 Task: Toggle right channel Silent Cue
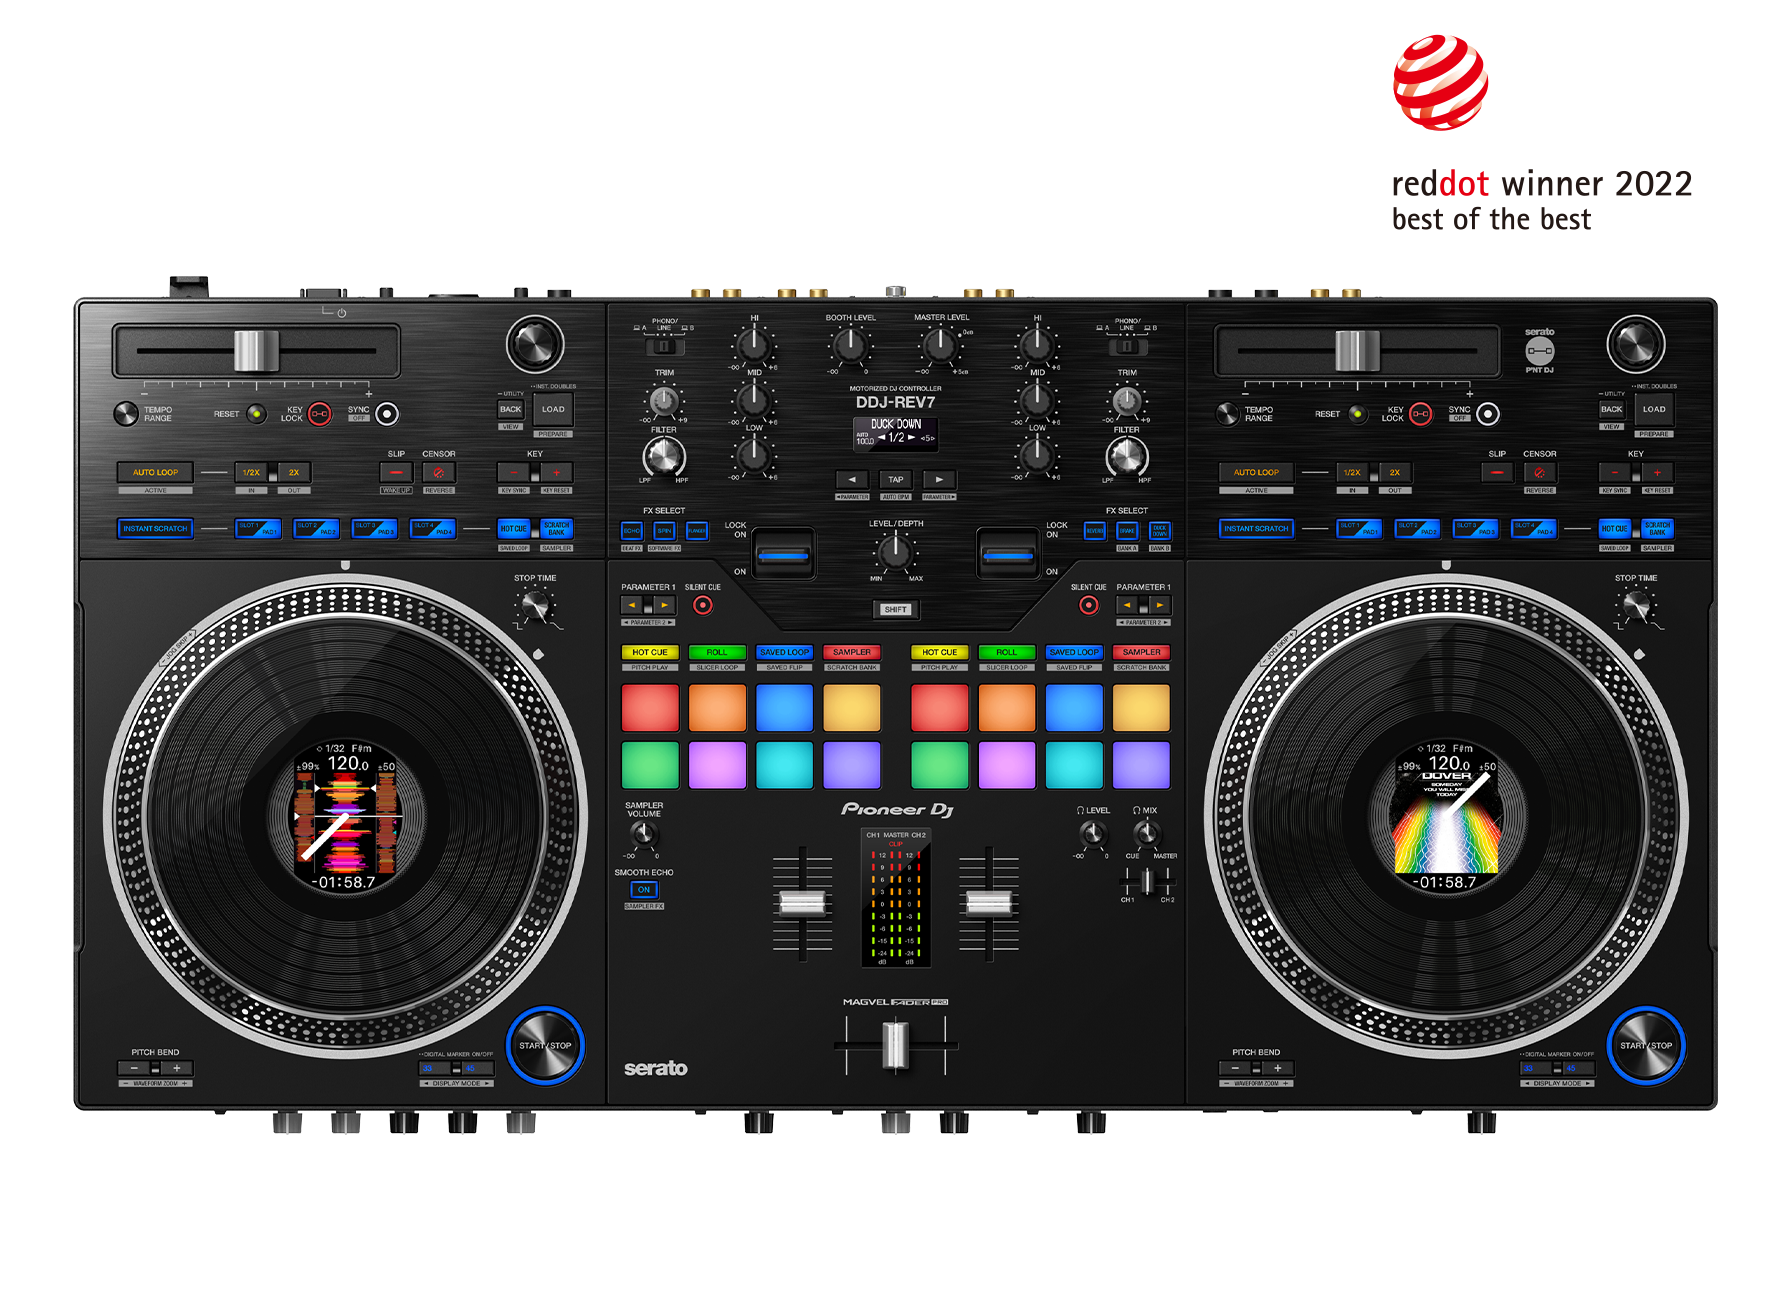[x=1089, y=605]
